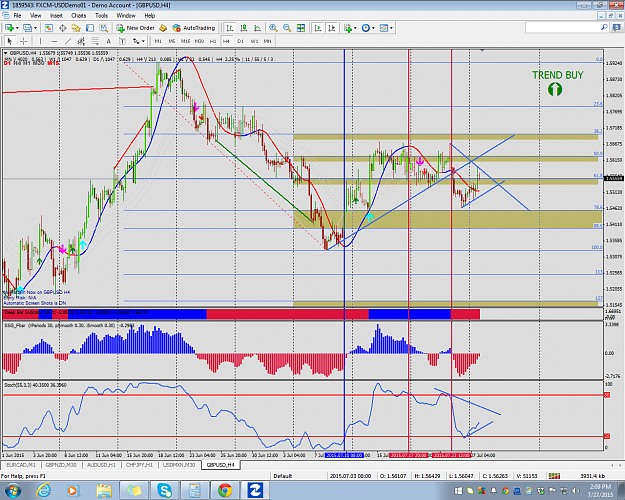The image size is (625, 500).
Task: Zoom out on the chart
Action: pyautogui.click(x=287, y=28)
